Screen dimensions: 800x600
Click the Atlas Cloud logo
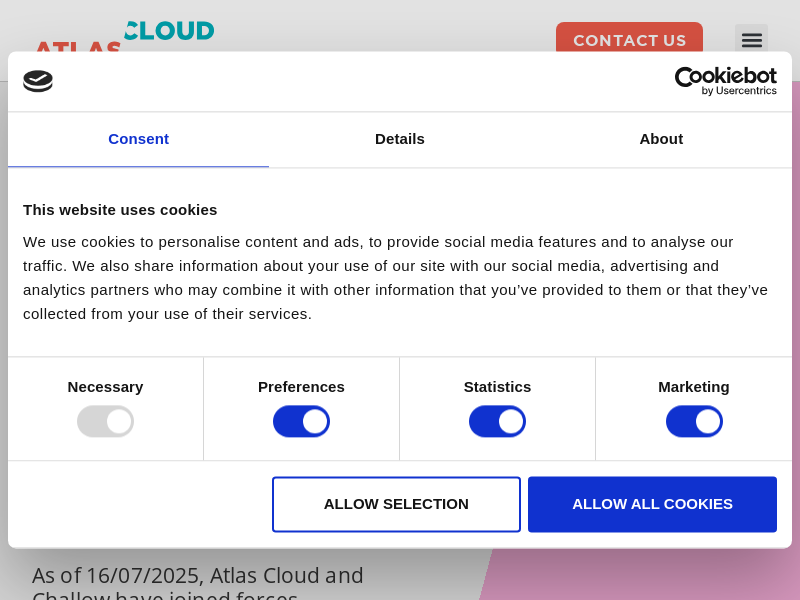point(124,38)
